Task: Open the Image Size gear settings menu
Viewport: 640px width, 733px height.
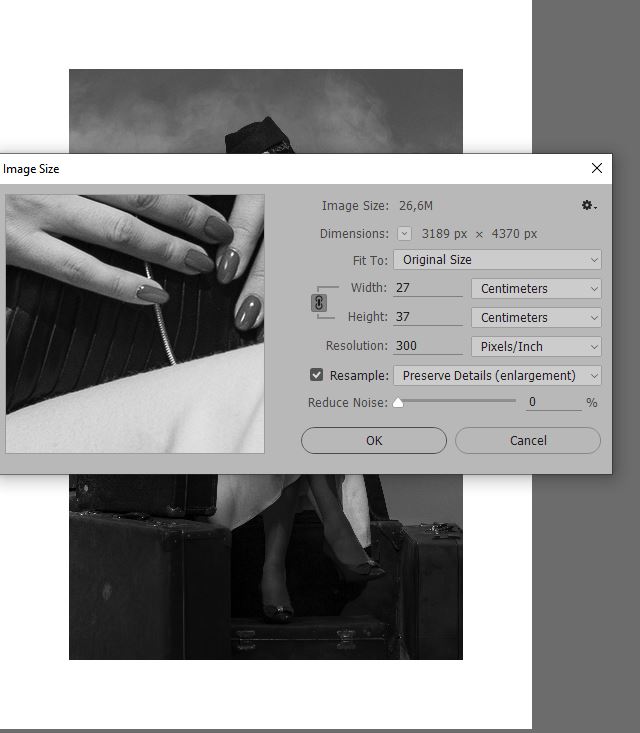Action: point(589,205)
